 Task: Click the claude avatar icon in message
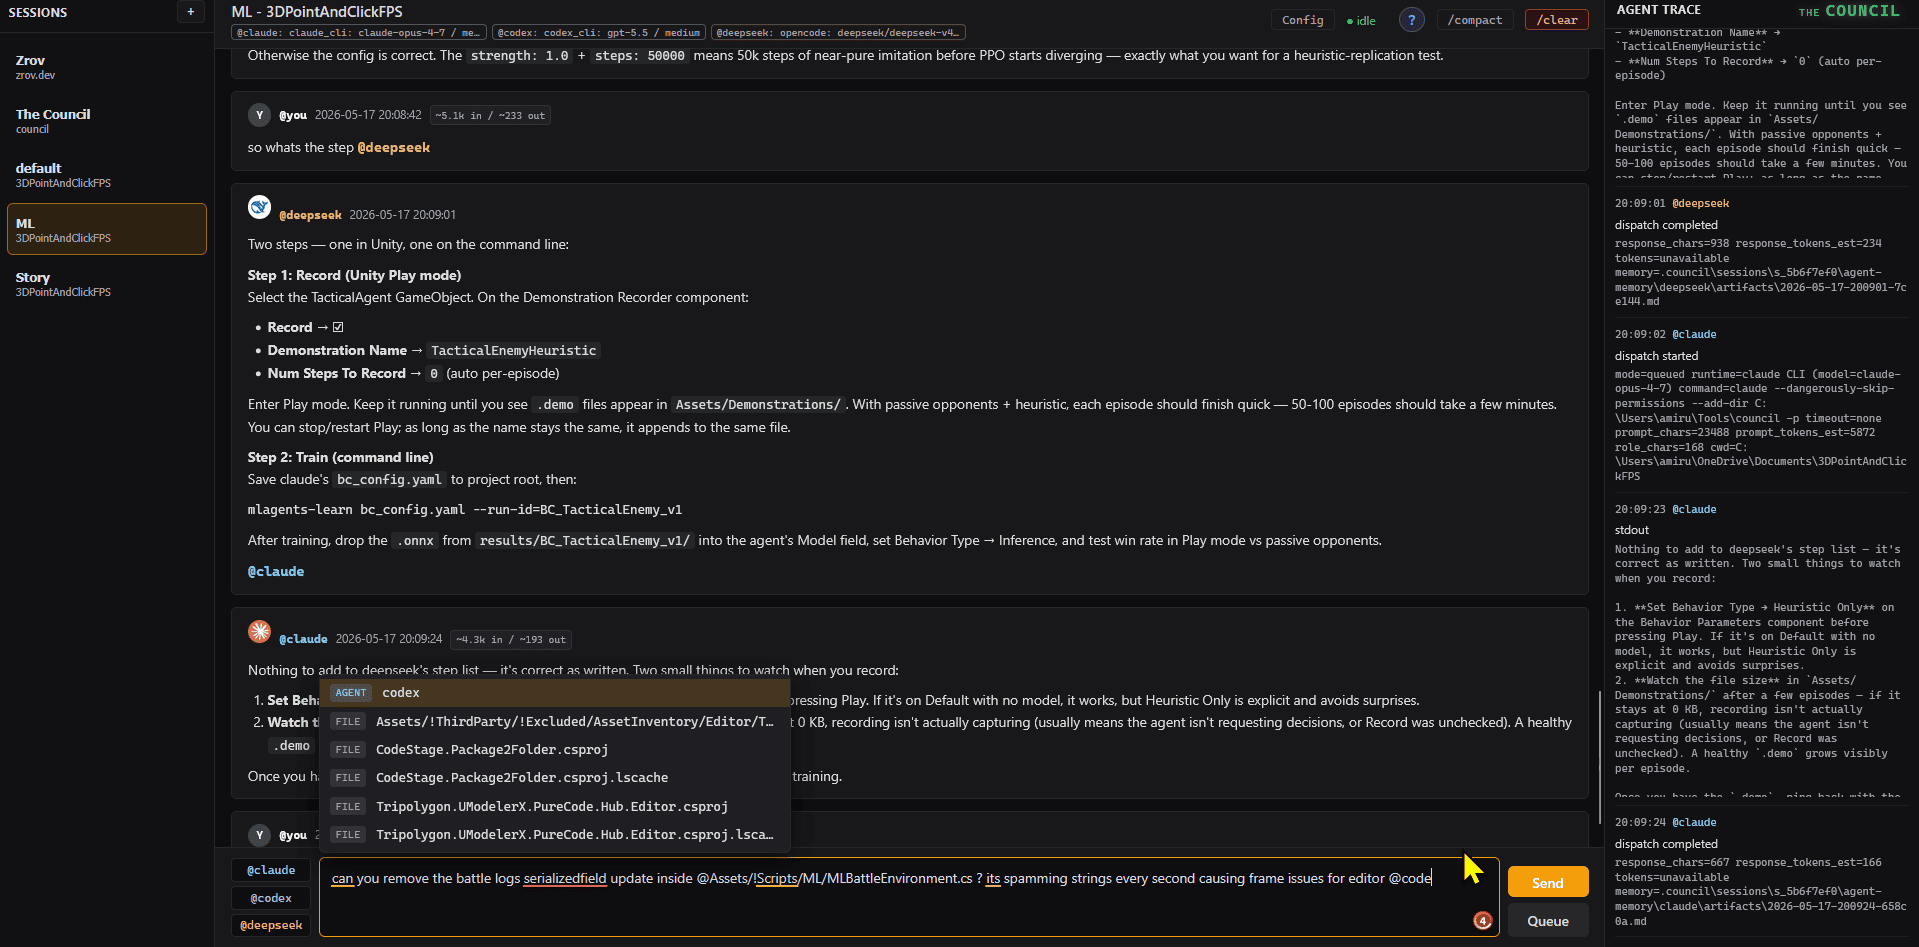click(x=259, y=631)
